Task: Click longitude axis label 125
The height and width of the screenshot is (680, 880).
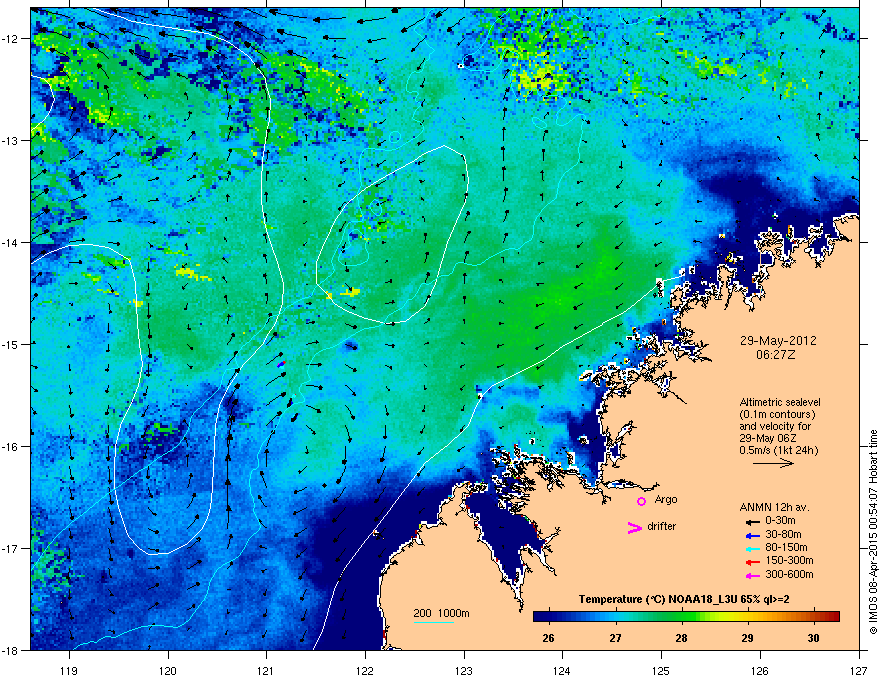Action: click(661, 670)
